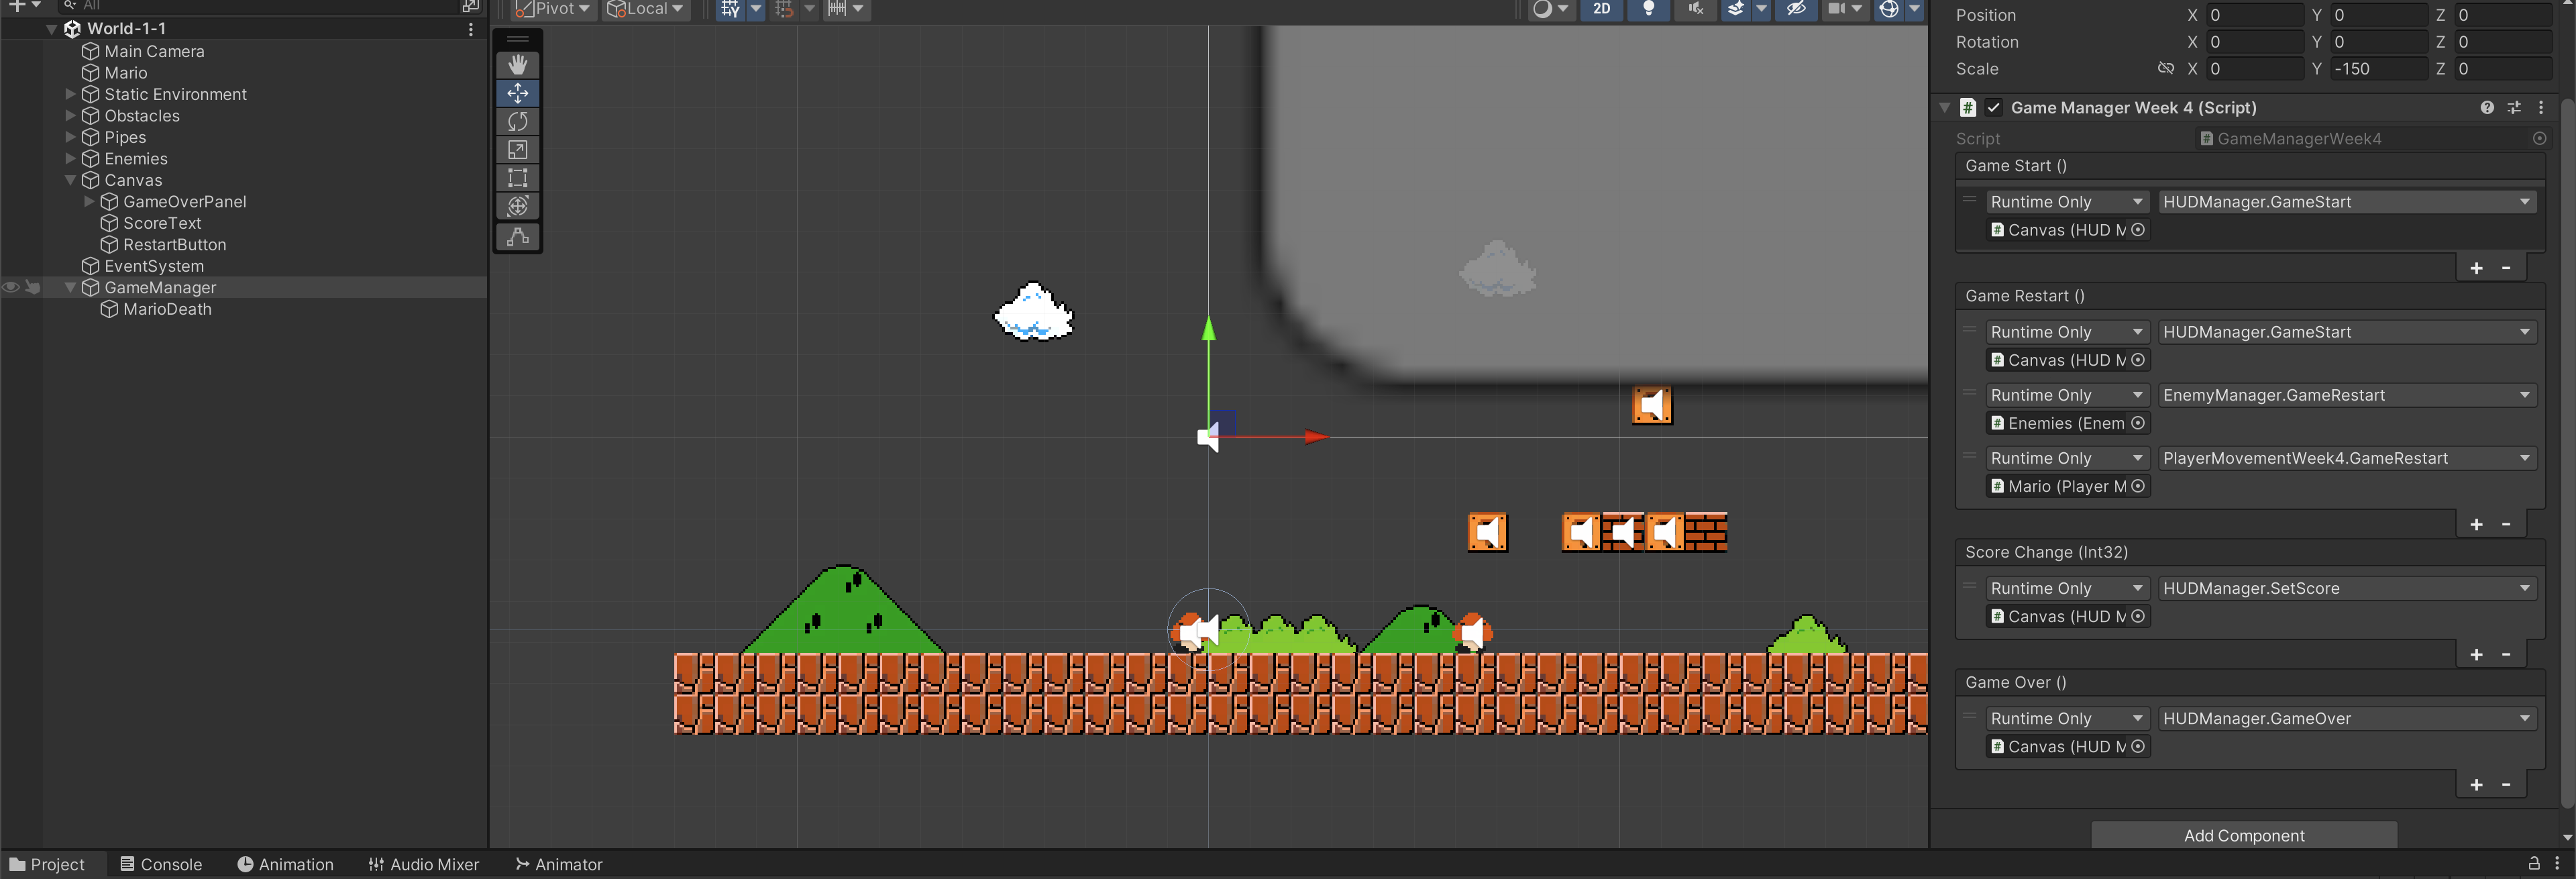Toggle hidden objects visibility in scene
Image resolution: width=2576 pixels, height=879 pixels.
coord(1796,9)
